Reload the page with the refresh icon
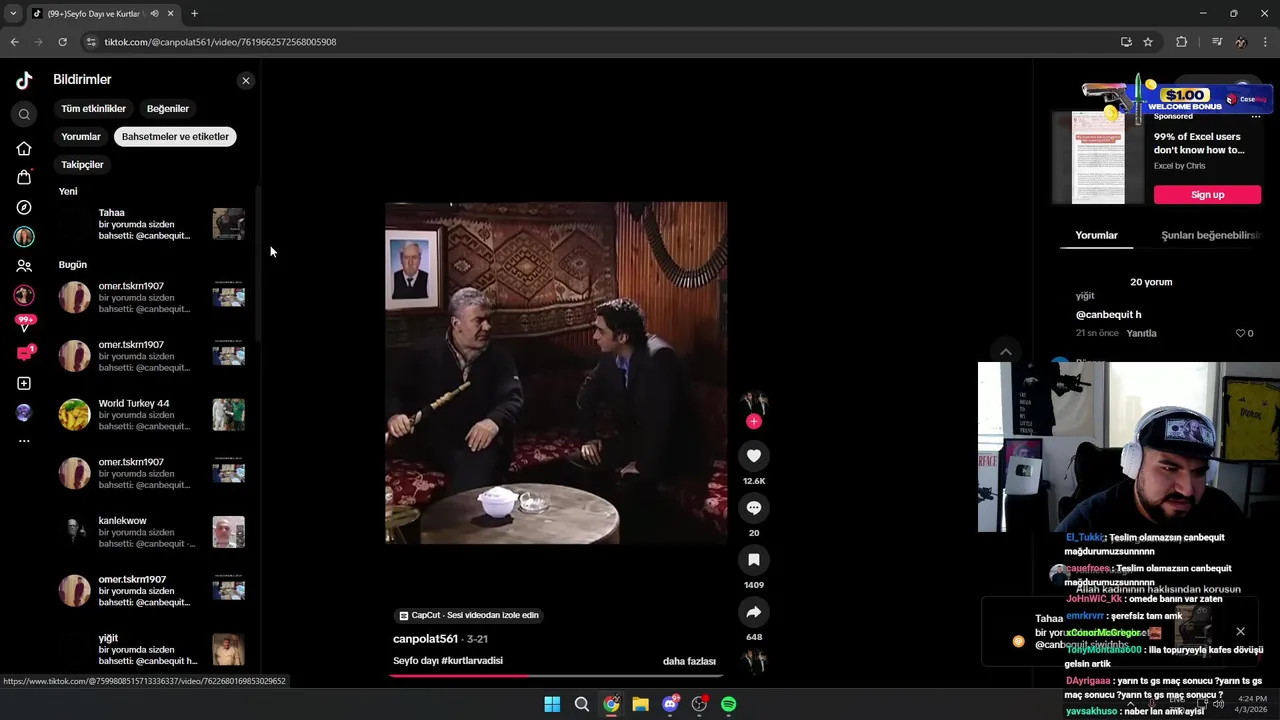This screenshot has height=720, width=1280. pyautogui.click(x=62, y=42)
